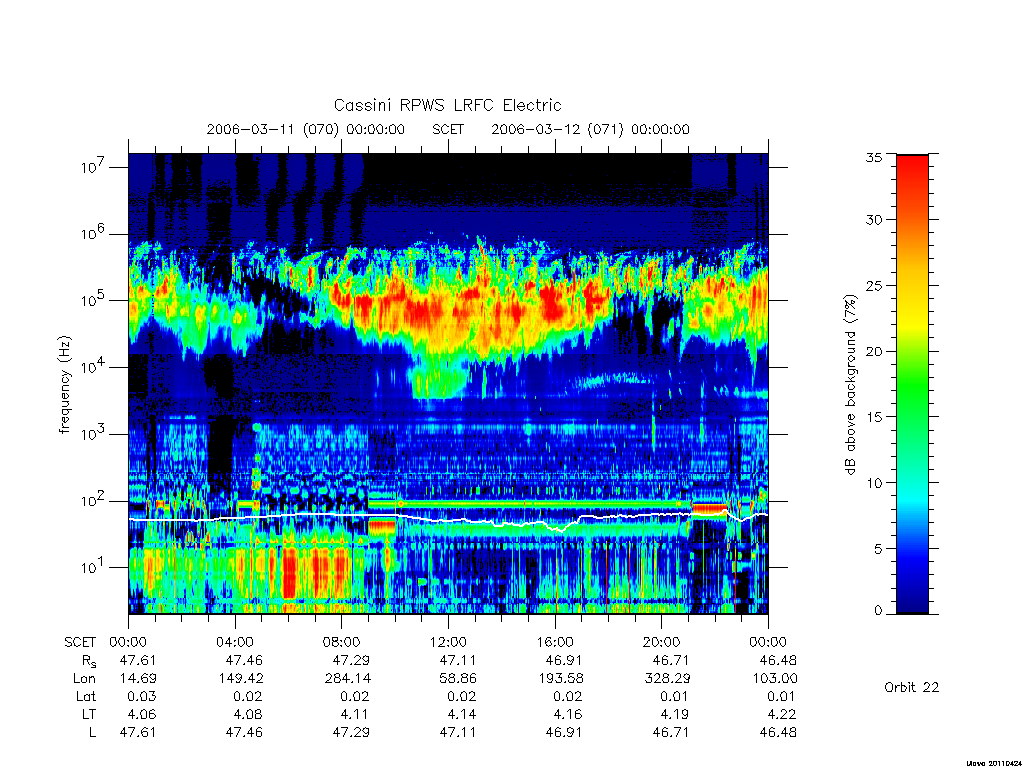Click the LT row label

coord(89,714)
